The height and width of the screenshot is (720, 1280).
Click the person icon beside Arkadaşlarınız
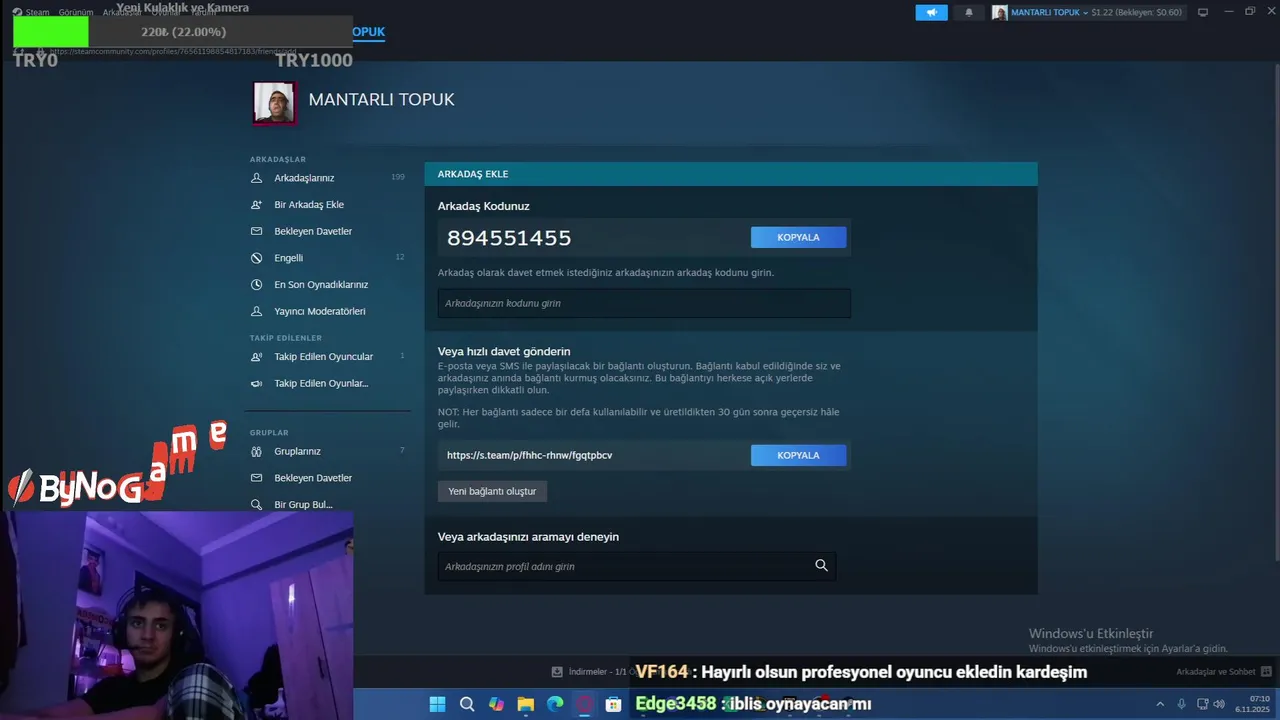pyautogui.click(x=256, y=178)
